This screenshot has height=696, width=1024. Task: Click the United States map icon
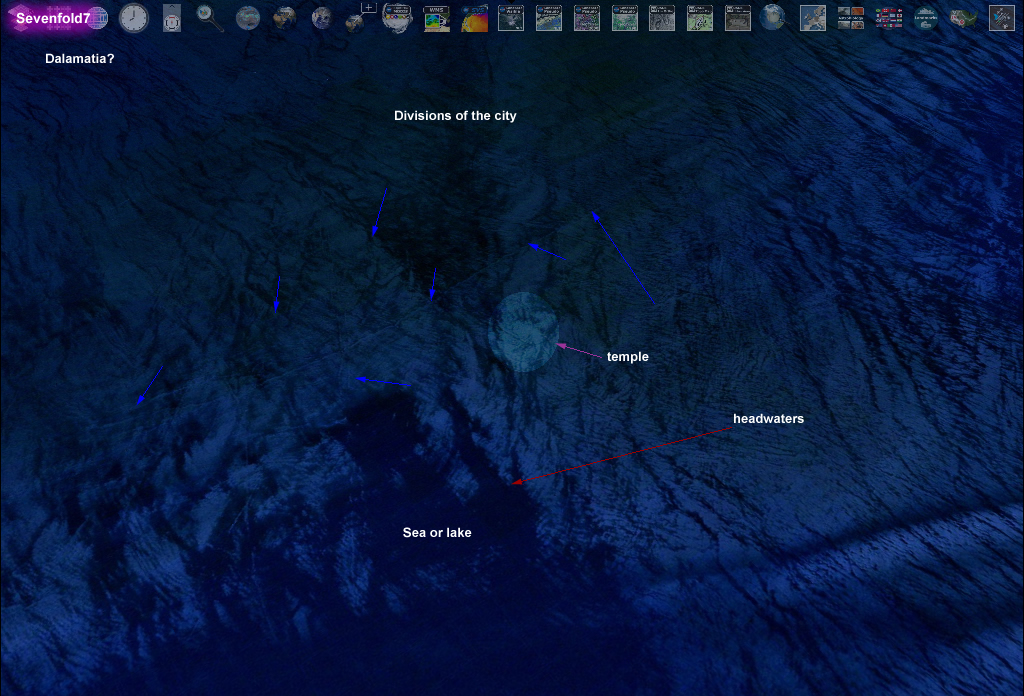coord(963,18)
